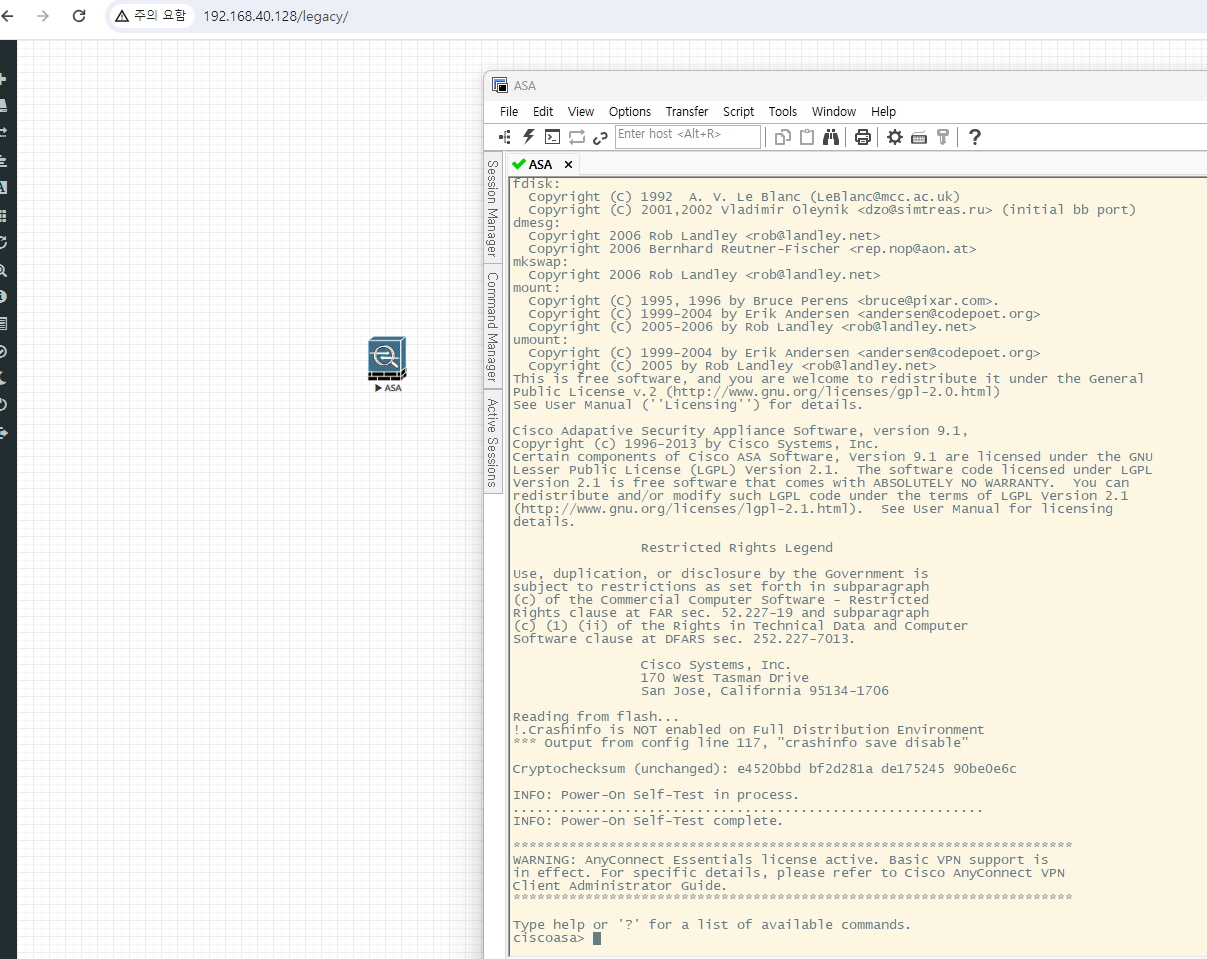
Task: Click the Help question mark icon
Action: (975, 137)
